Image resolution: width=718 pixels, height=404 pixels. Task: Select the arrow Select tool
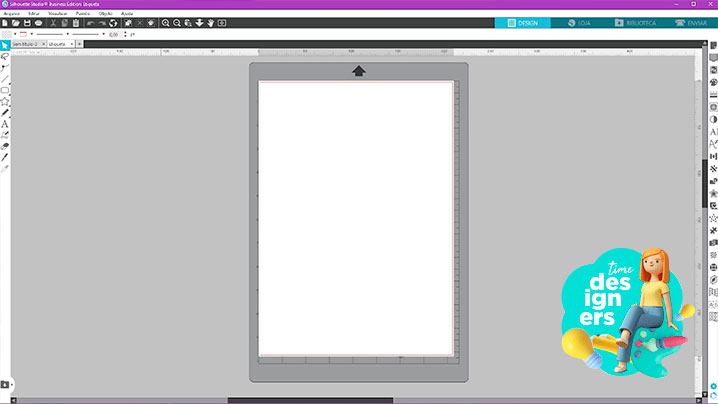click(5, 45)
